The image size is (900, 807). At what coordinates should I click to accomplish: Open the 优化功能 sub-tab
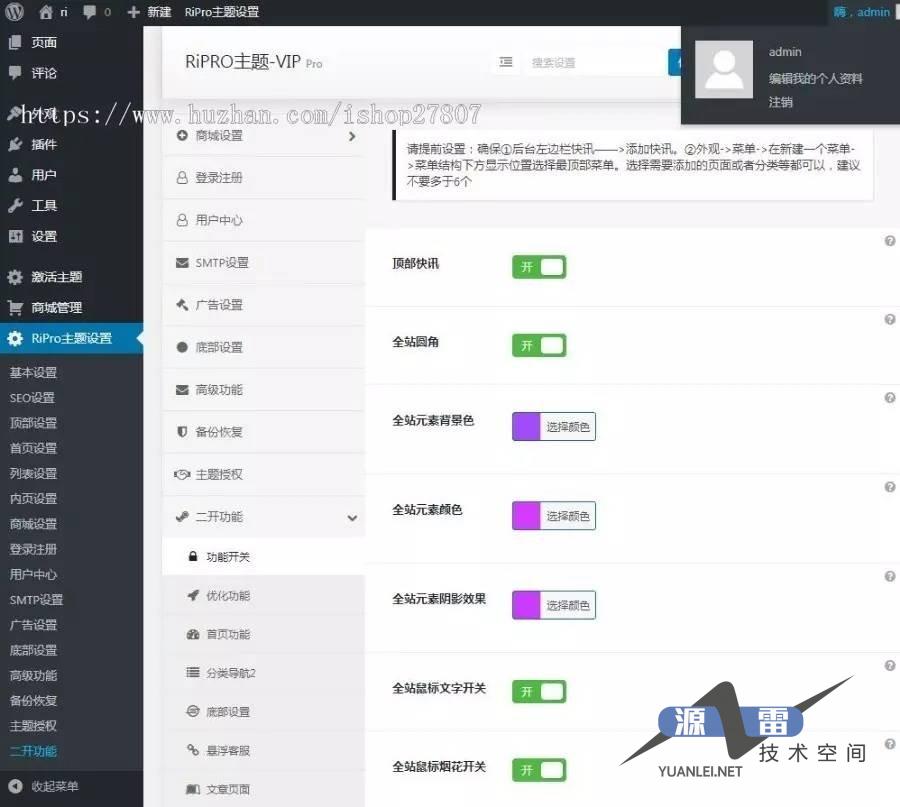[263, 595]
